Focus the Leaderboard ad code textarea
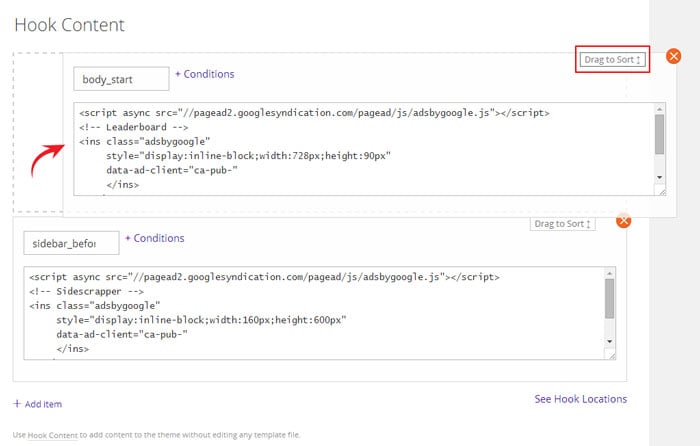Viewport: 700px width, 446px height. 370,149
